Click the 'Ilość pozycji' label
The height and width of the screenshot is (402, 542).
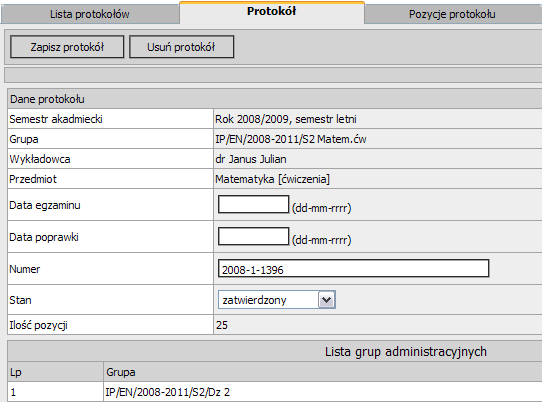coord(38,325)
